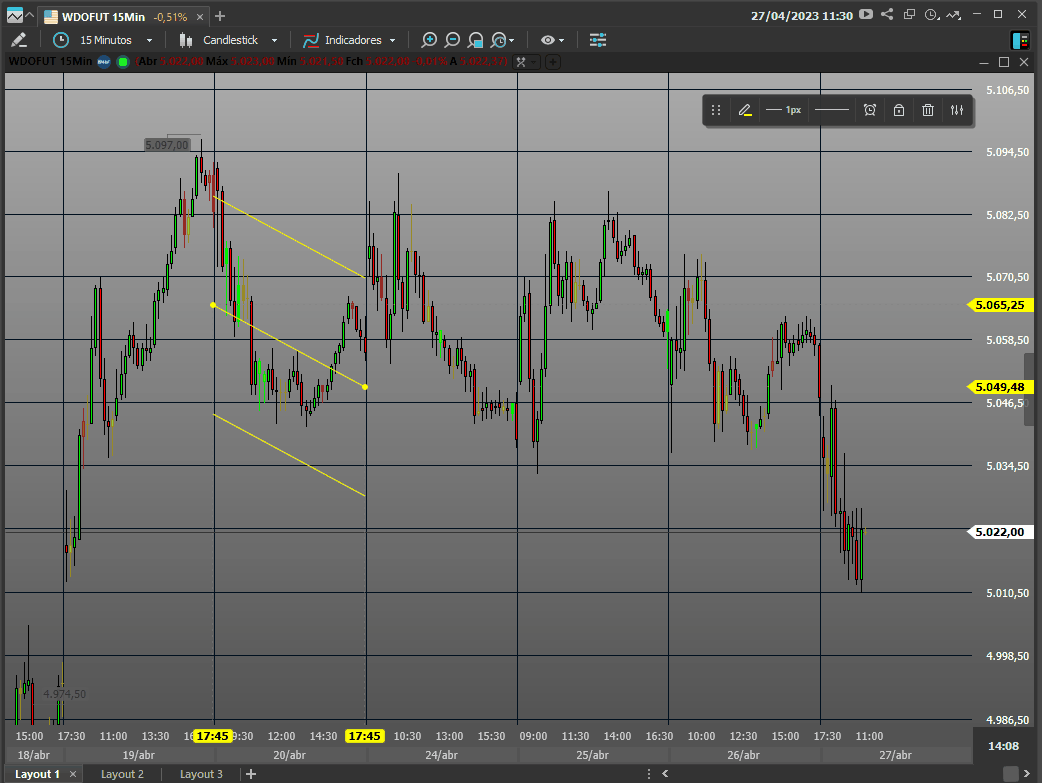This screenshot has height=783, width=1042.
Task: Switch to the Layout 1 tab
Action: point(37,774)
